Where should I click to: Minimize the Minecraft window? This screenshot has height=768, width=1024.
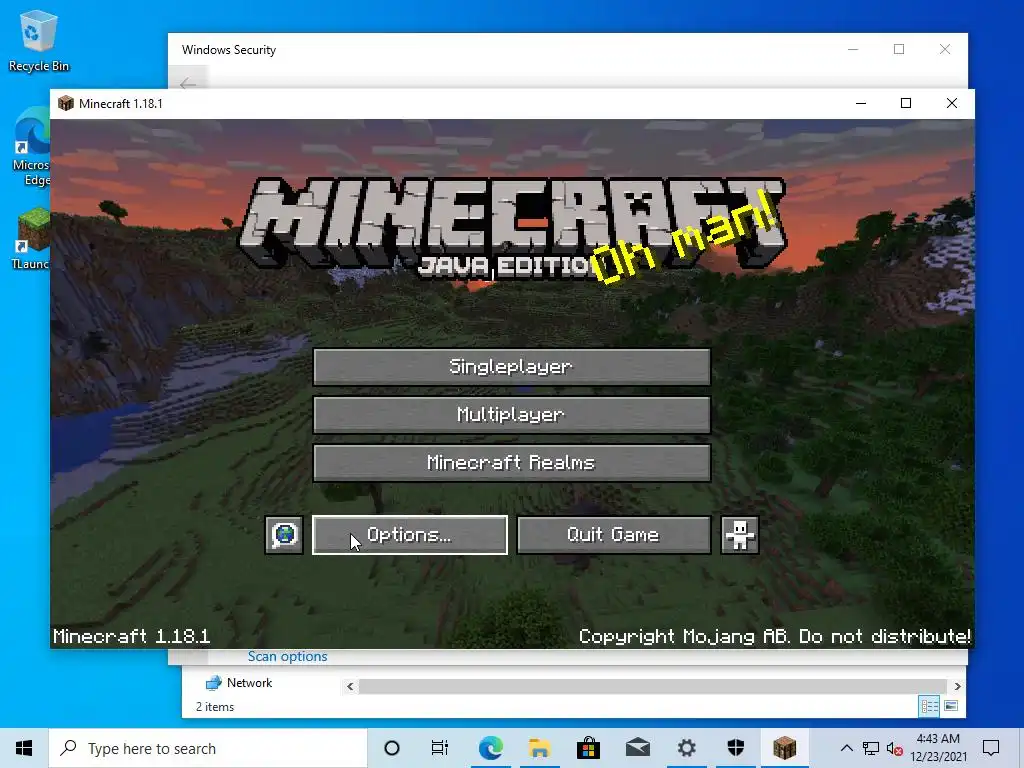[x=861, y=103]
